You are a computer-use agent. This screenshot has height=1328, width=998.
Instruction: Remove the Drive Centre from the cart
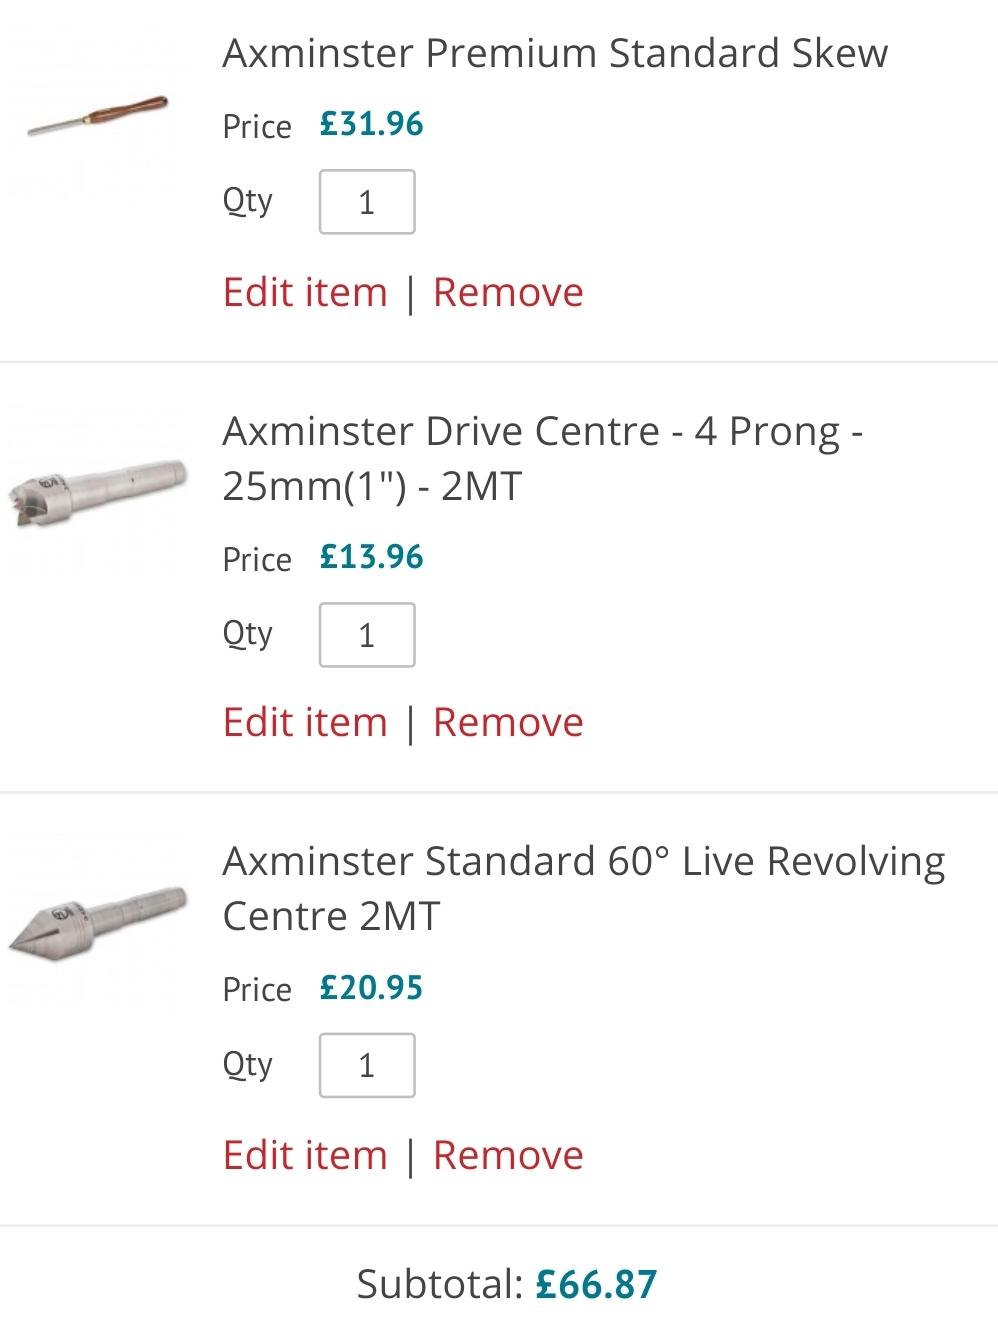(507, 722)
